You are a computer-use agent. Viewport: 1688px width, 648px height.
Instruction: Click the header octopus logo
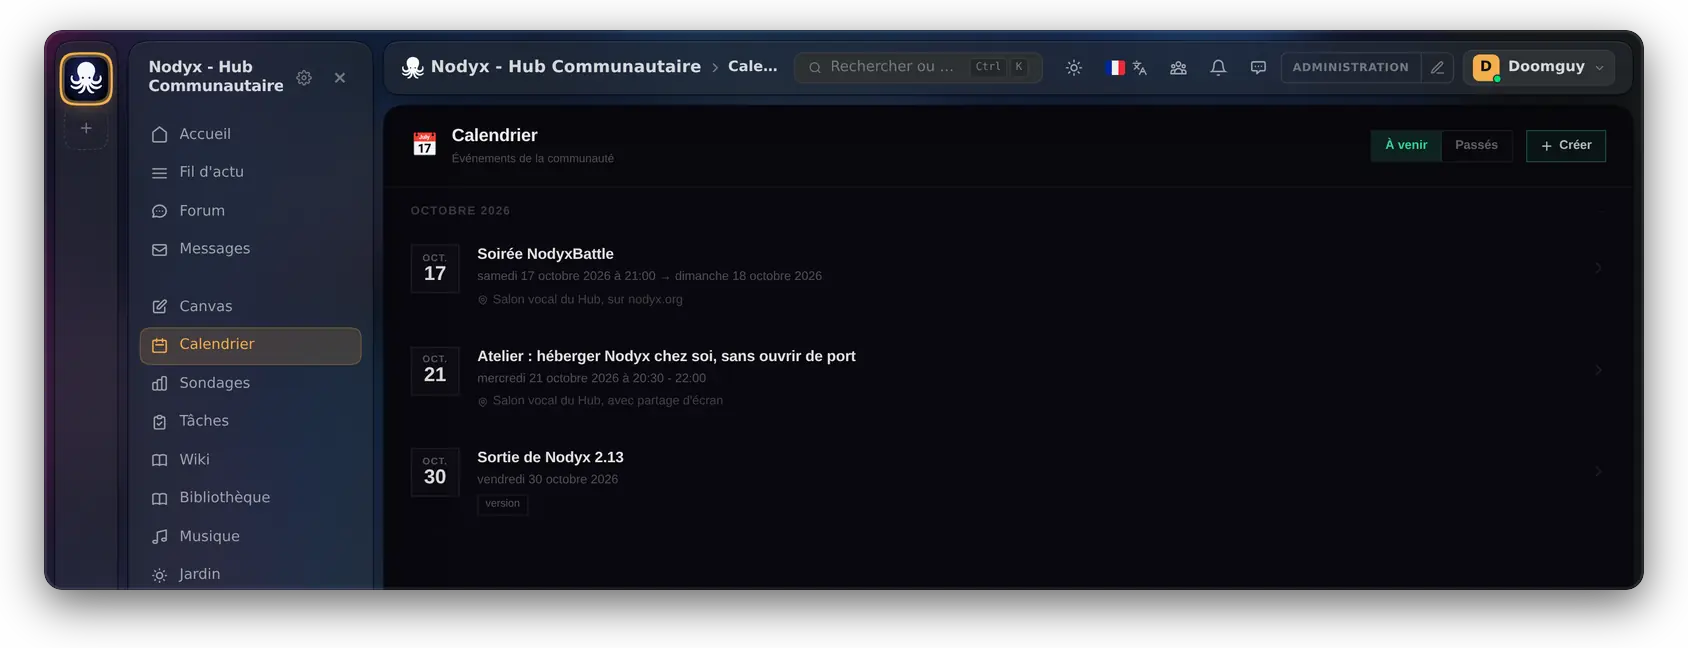pos(412,67)
